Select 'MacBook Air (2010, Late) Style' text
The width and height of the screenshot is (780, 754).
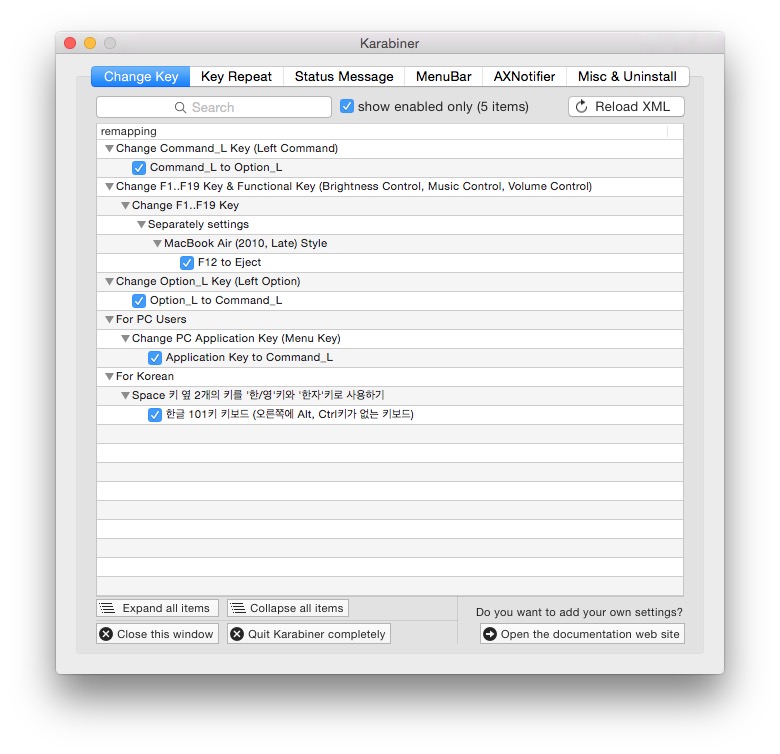point(245,243)
